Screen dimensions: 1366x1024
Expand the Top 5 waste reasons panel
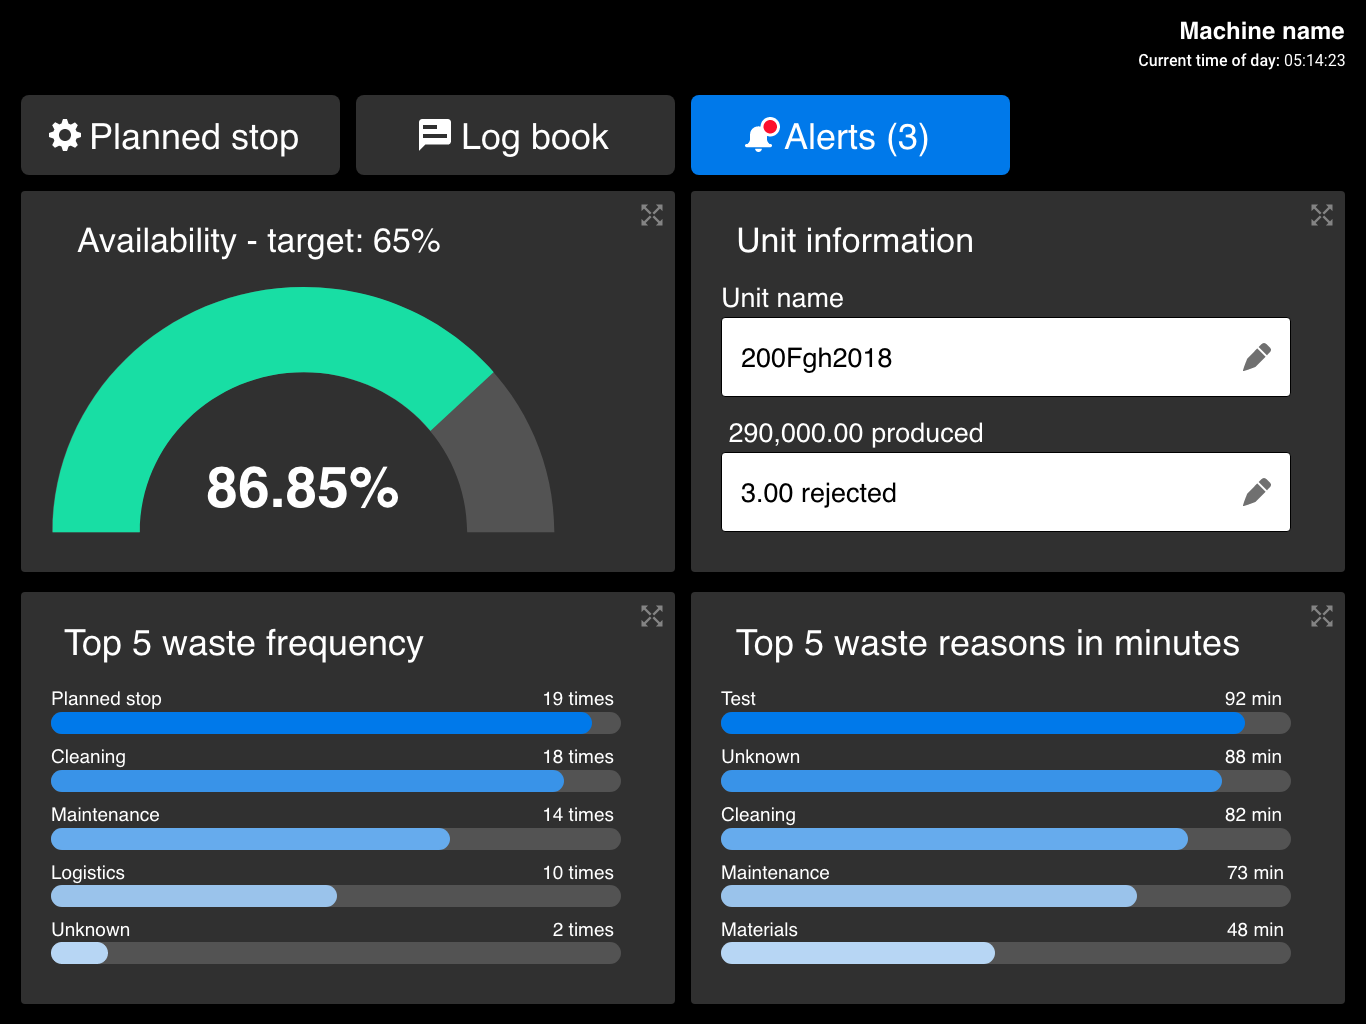1322,616
